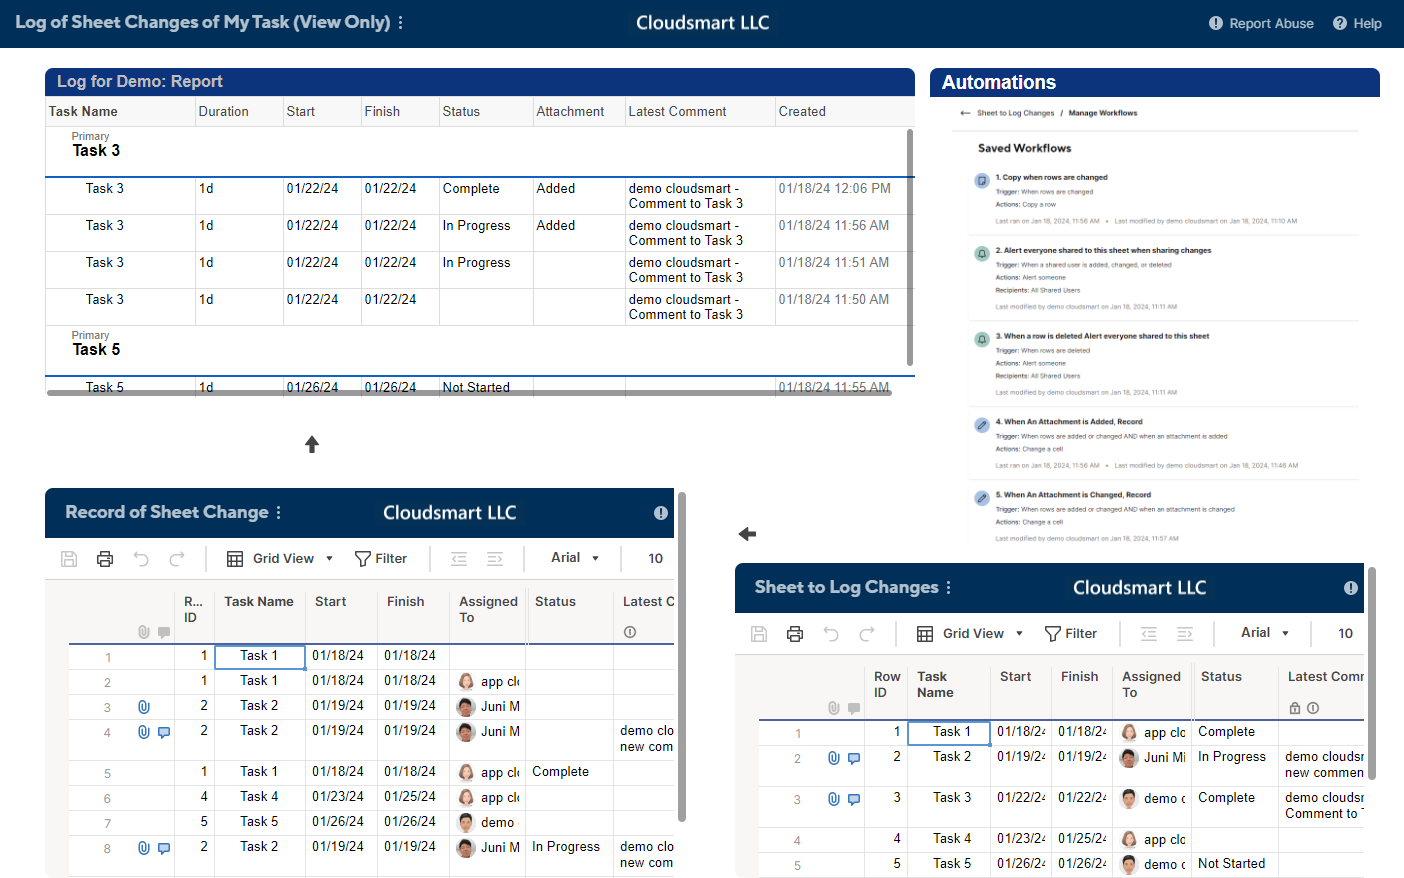Screen dimensions: 1404x878
Task: Click font size 10 in Record of Sheet Change
Action: click(655, 559)
